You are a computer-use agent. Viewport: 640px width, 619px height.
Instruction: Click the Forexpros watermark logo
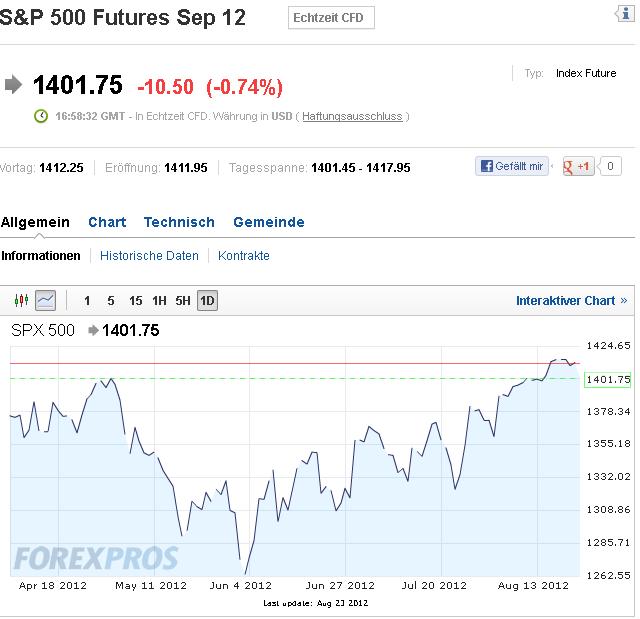(x=96, y=558)
